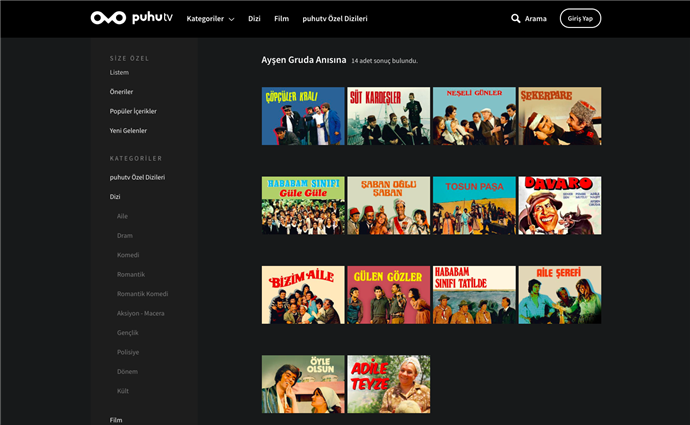Image resolution: width=690 pixels, height=425 pixels.
Task: Select Aile subcategory
Action: (x=122, y=216)
